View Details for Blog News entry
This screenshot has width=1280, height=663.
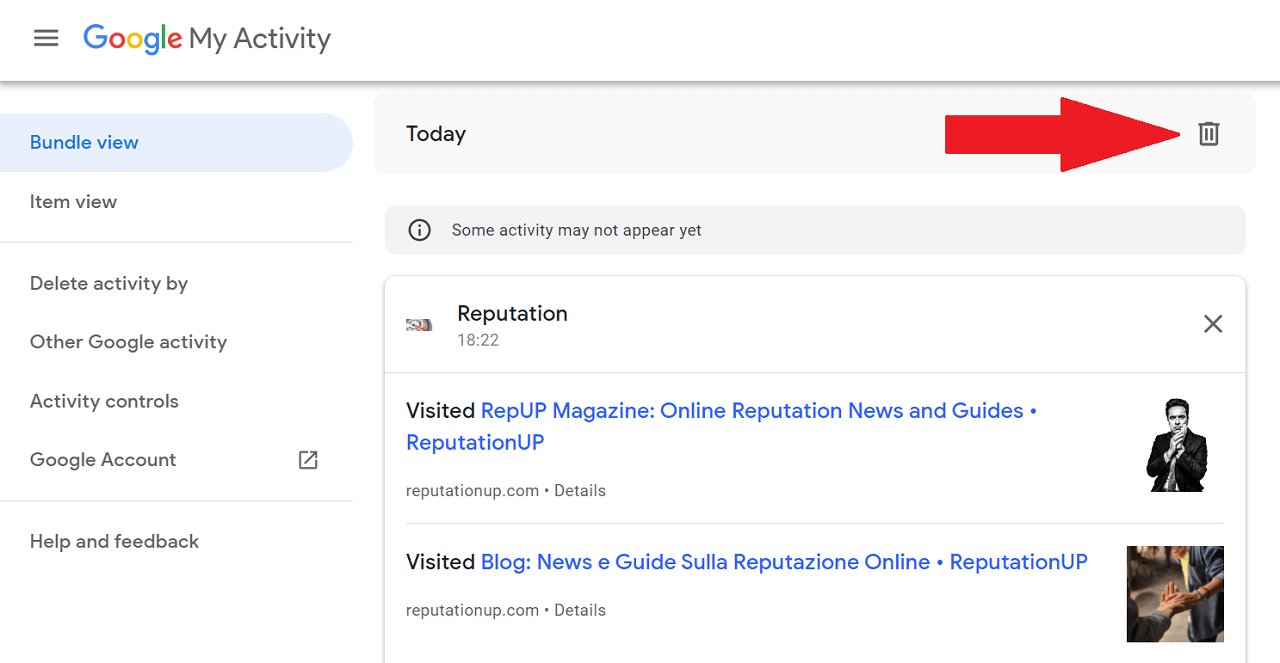point(580,610)
